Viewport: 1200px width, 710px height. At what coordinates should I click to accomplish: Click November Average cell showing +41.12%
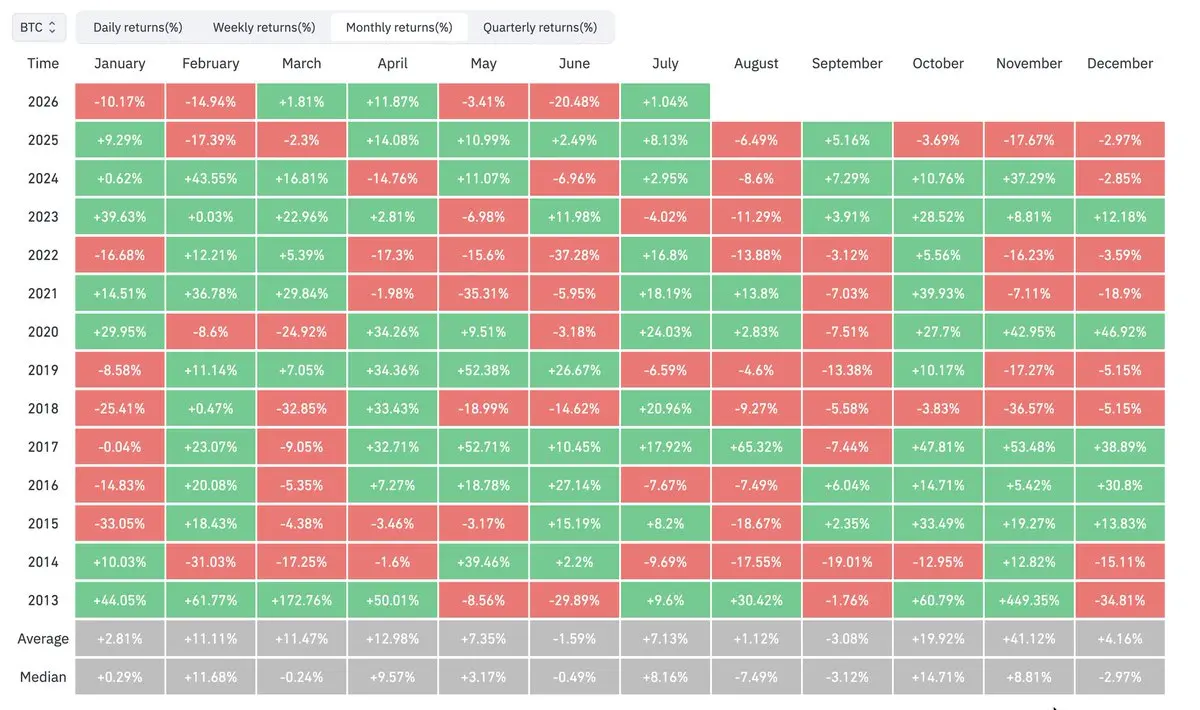click(x=1029, y=639)
